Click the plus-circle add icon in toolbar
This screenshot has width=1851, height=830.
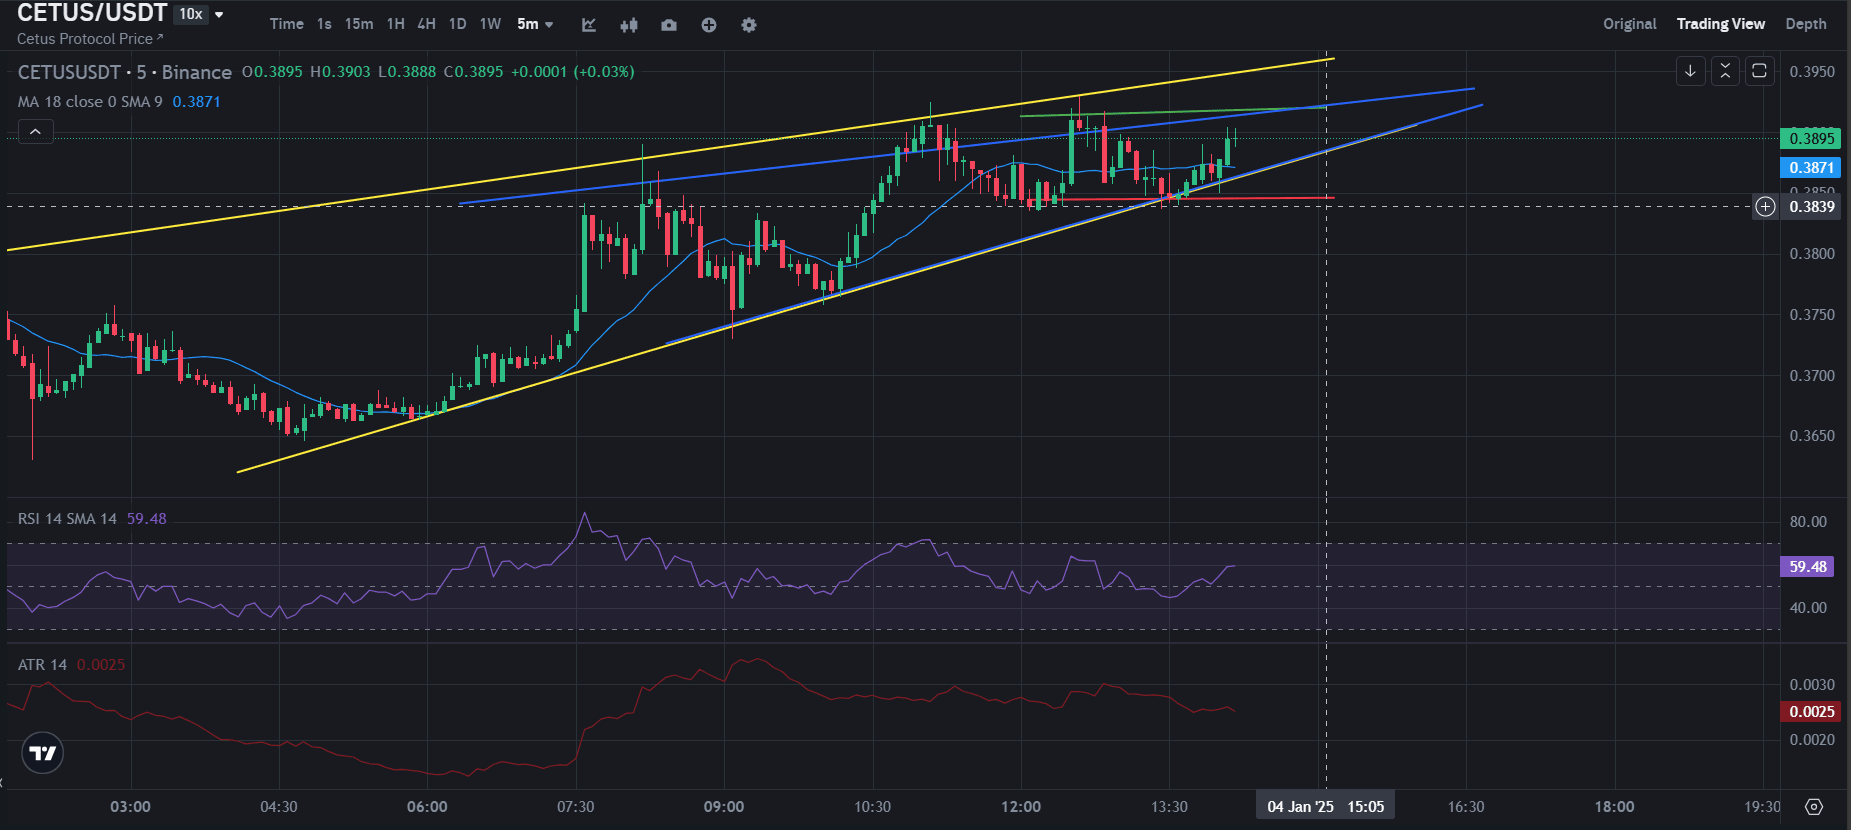(709, 25)
